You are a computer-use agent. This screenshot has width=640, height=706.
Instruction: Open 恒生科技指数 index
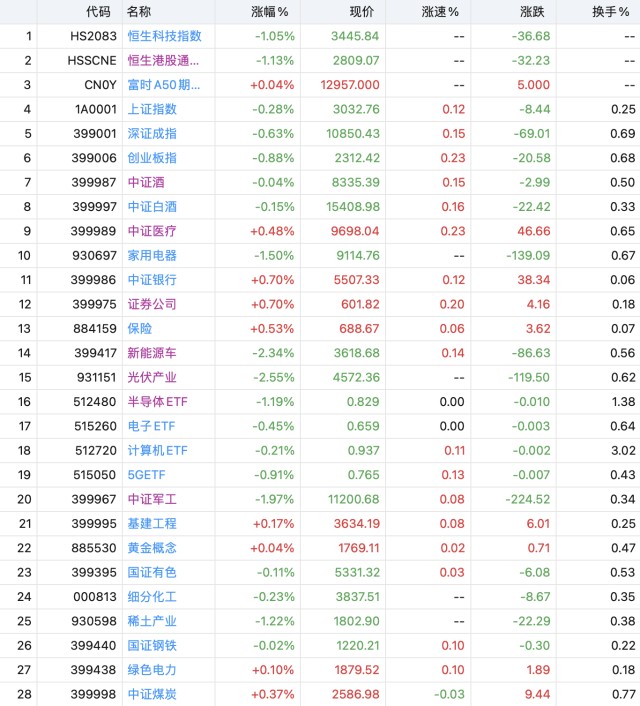[164, 36]
